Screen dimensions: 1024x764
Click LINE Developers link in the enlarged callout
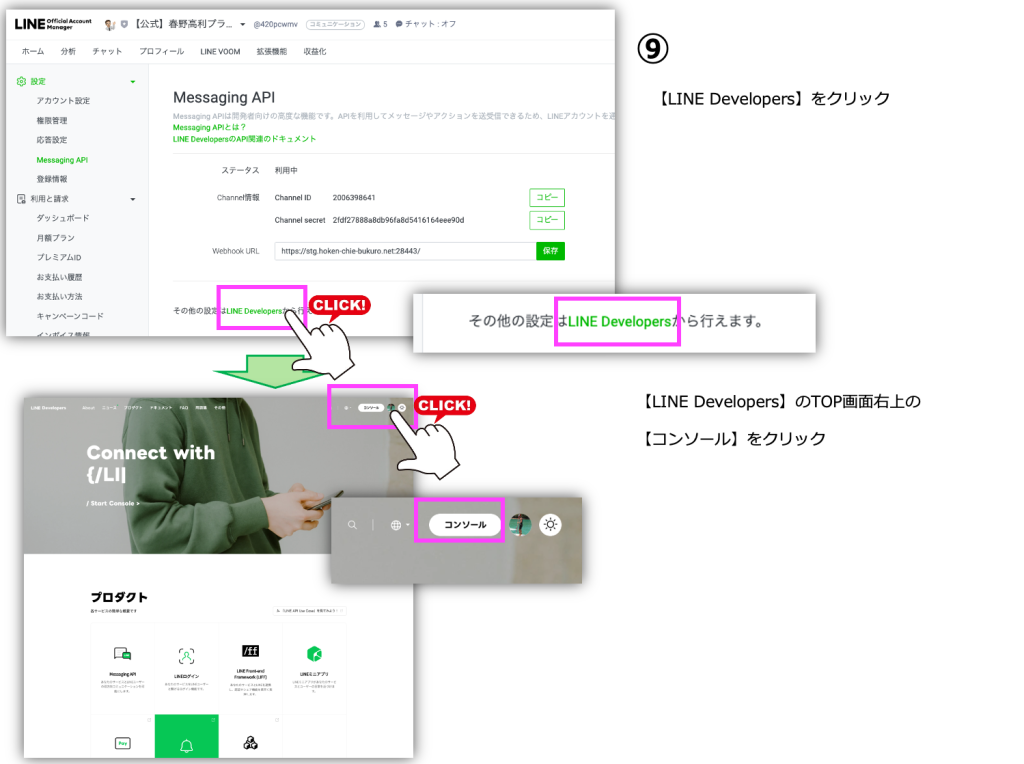tap(619, 321)
